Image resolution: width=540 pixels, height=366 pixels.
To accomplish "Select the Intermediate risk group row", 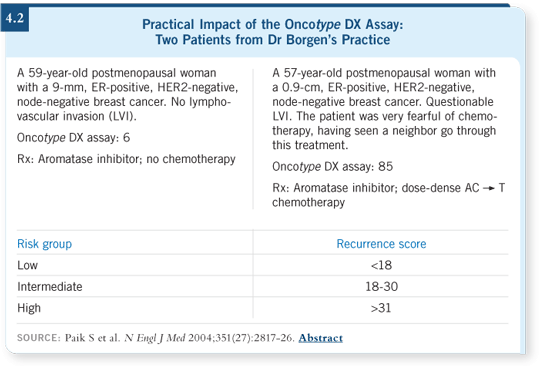I will pyautogui.click(x=262, y=286).
